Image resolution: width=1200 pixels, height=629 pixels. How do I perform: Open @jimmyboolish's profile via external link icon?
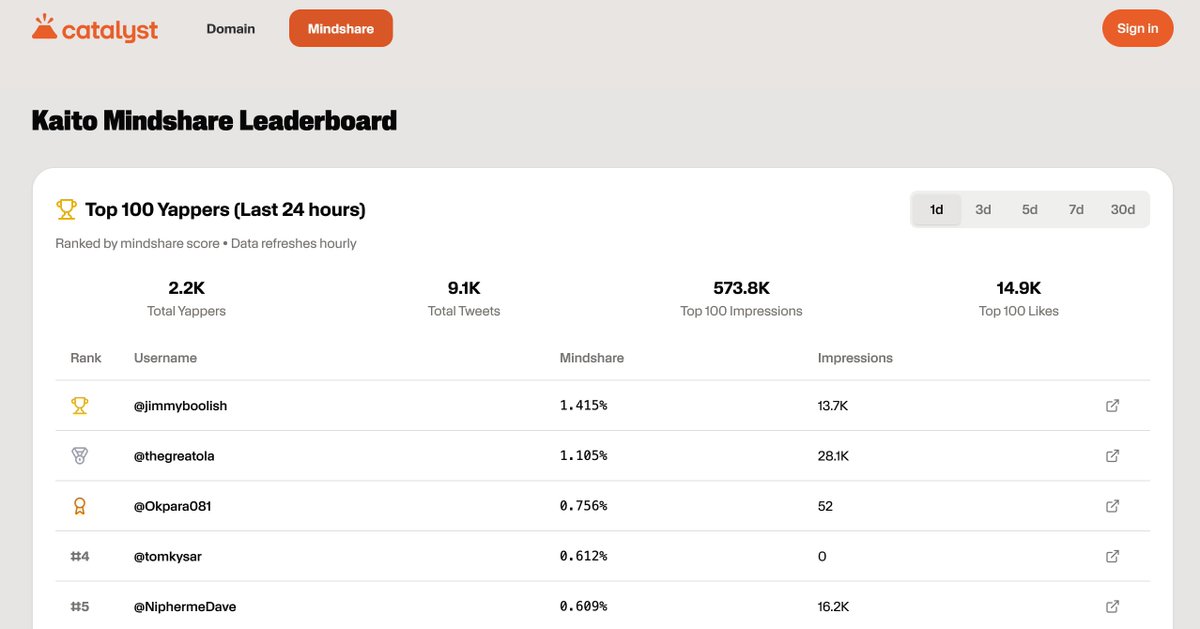[1112, 405]
